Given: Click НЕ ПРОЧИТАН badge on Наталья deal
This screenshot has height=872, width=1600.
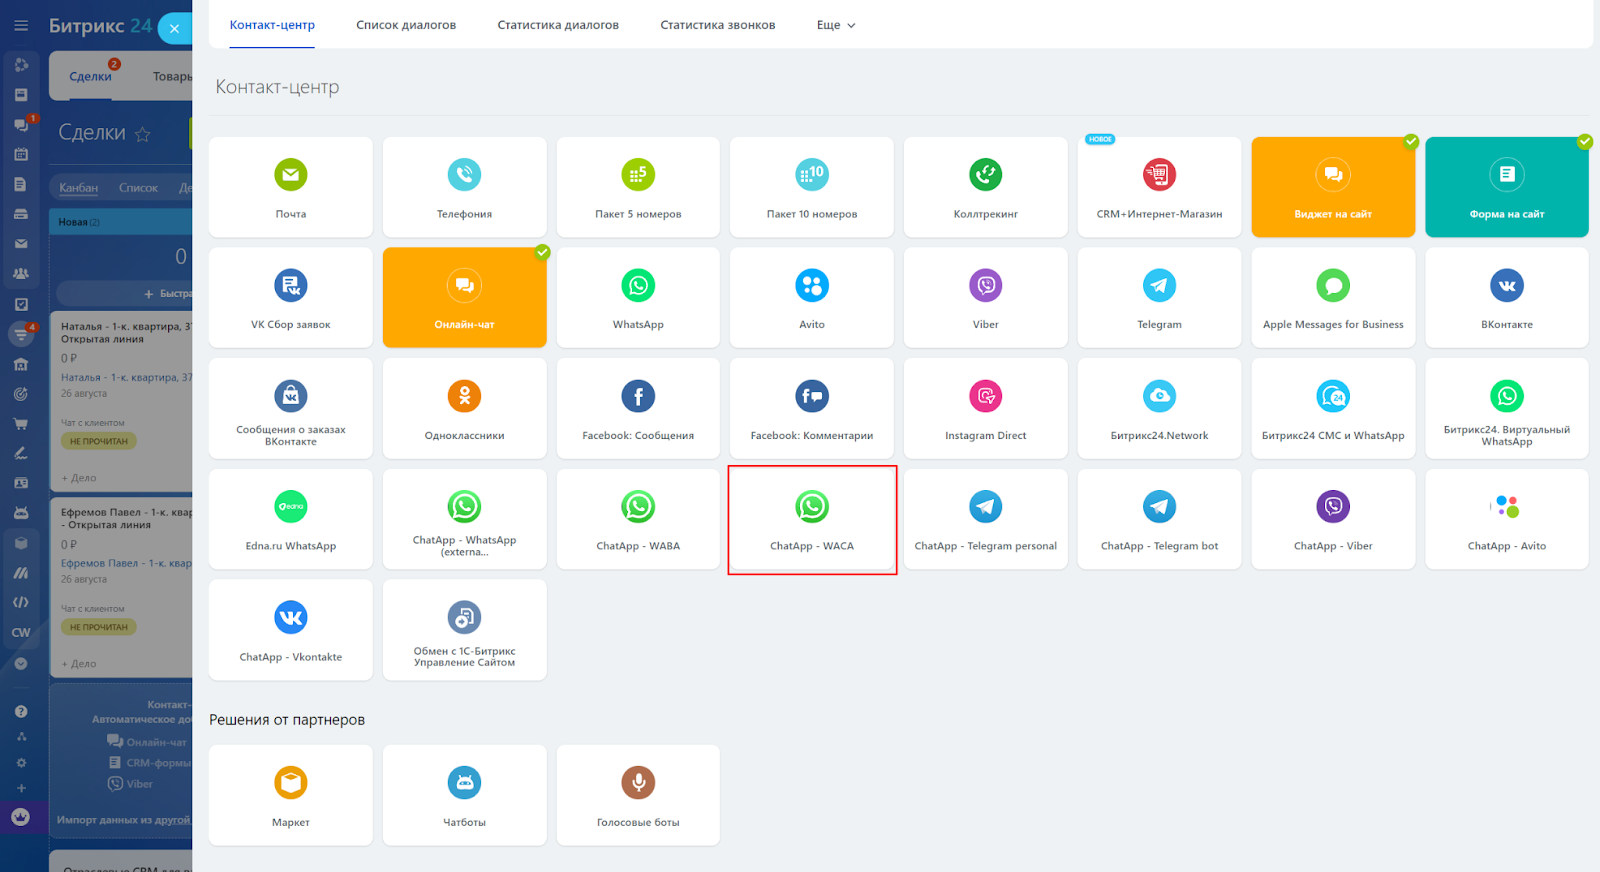Looking at the screenshot, I should [99, 441].
